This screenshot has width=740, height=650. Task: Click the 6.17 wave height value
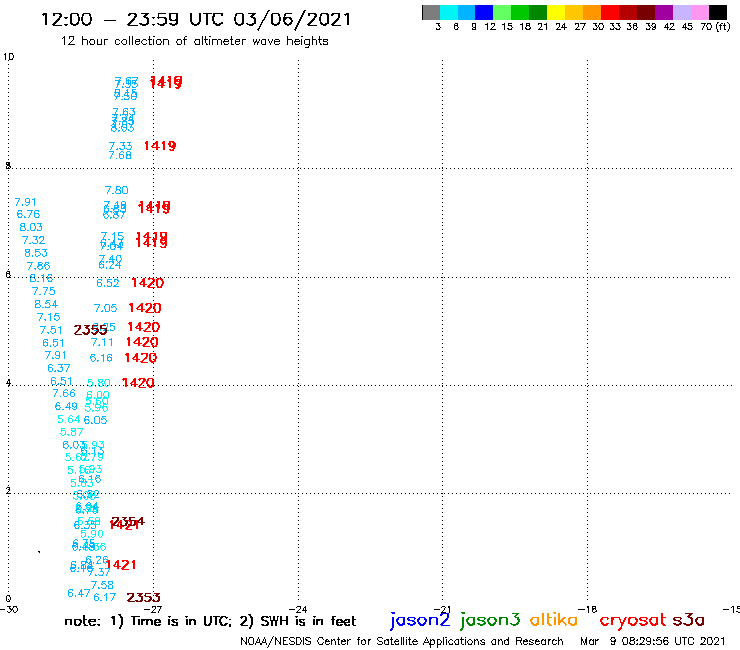105,598
